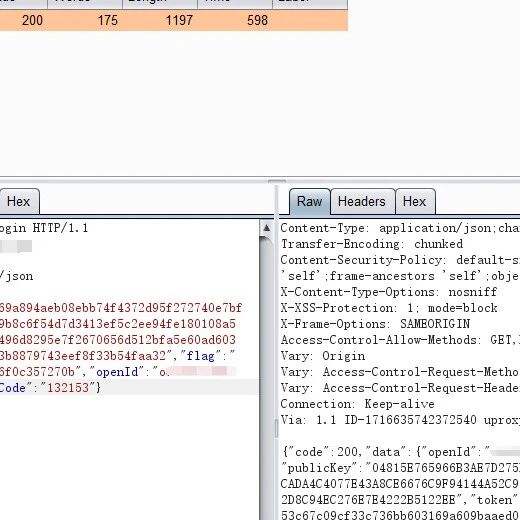Image resolution: width=520 pixels, height=520 pixels.
Task: Click the length value 1197
Action: pos(179,20)
